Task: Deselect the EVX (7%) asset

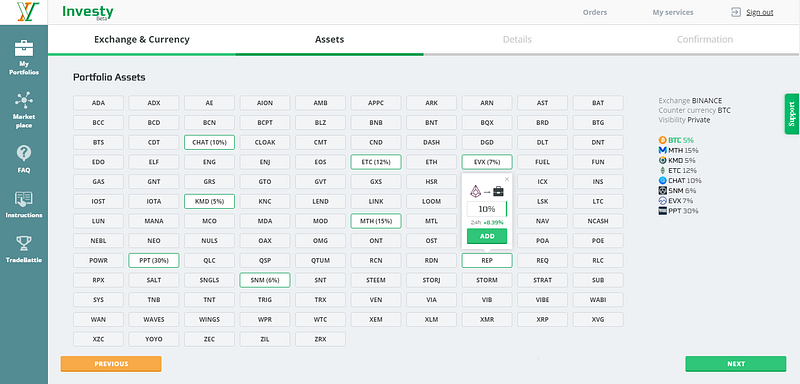Action: [487, 162]
